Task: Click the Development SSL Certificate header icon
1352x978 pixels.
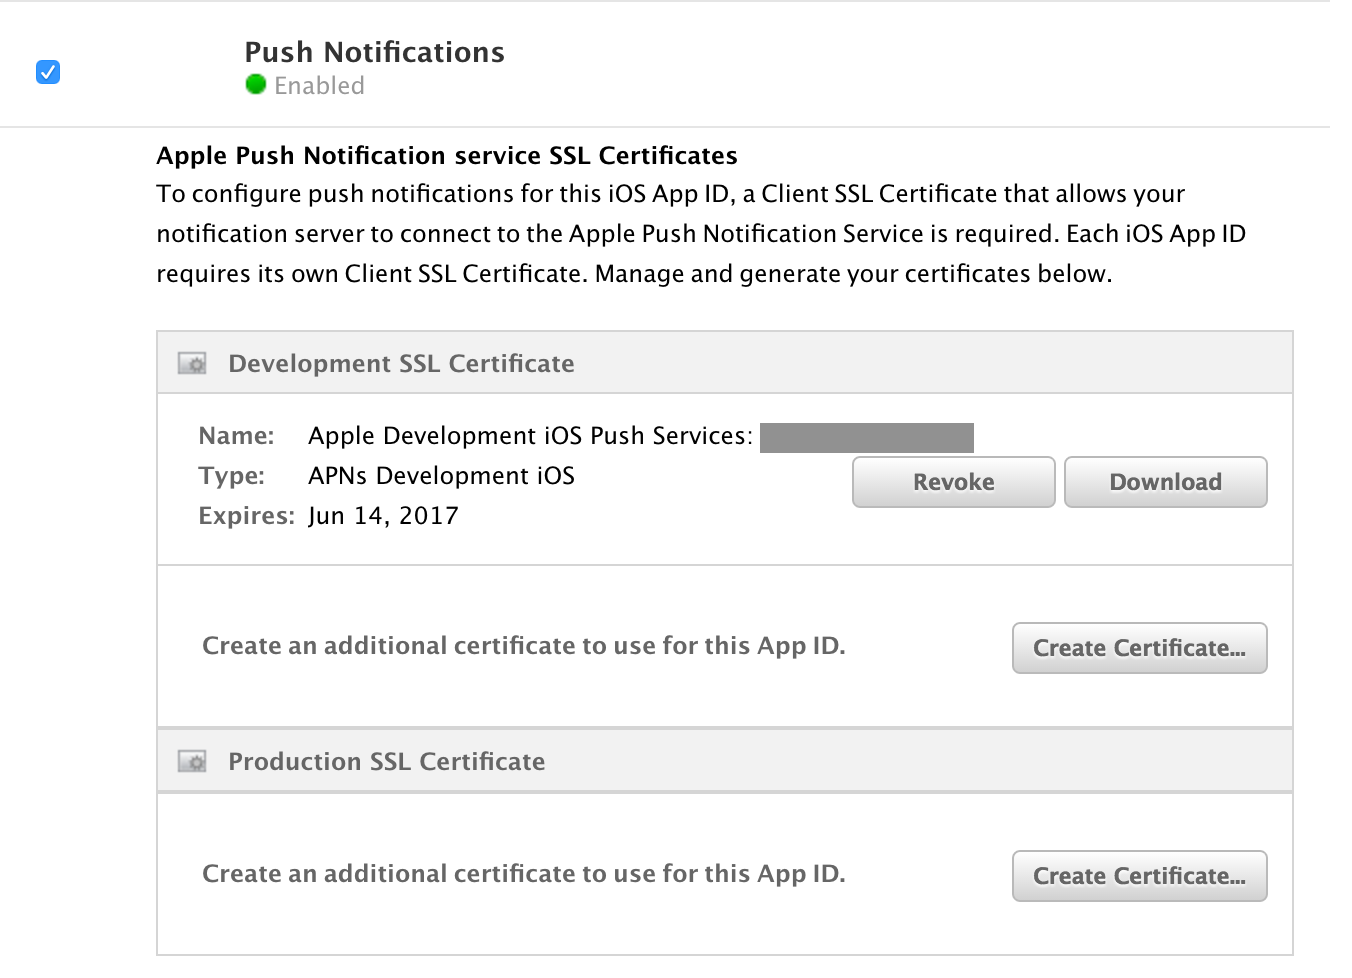Action: coord(192,363)
